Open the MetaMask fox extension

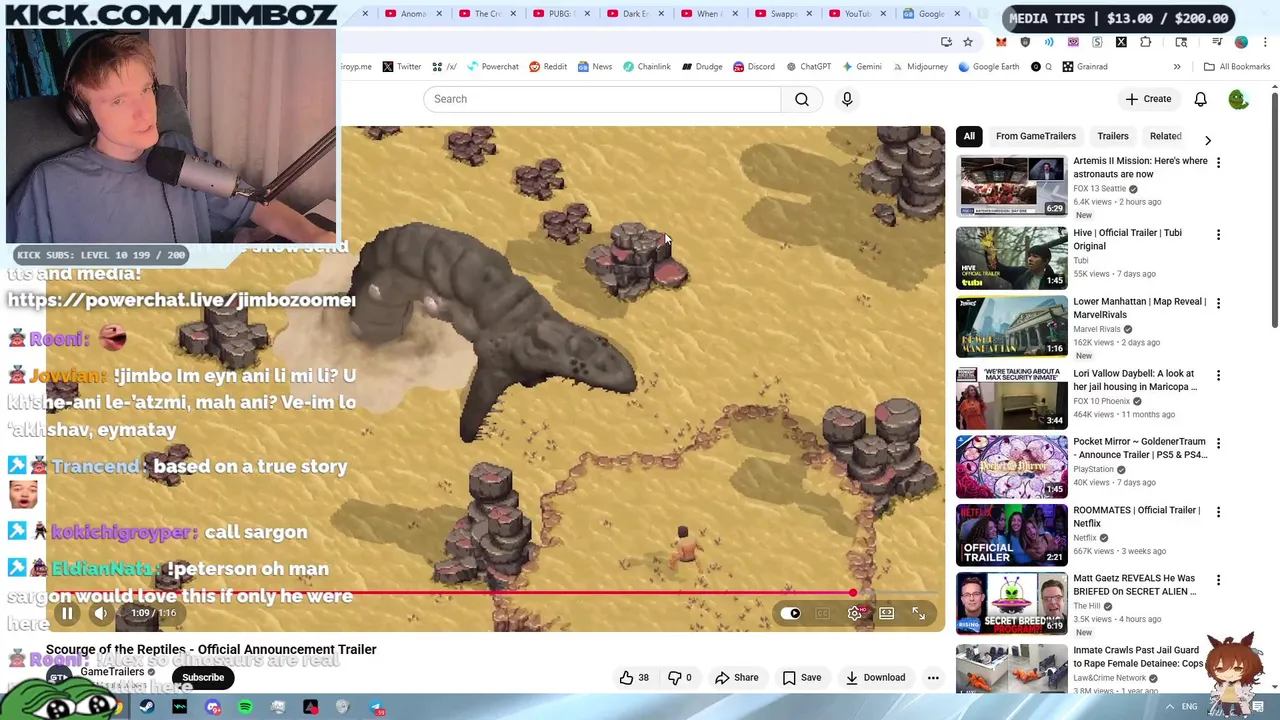coord(1001,42)
